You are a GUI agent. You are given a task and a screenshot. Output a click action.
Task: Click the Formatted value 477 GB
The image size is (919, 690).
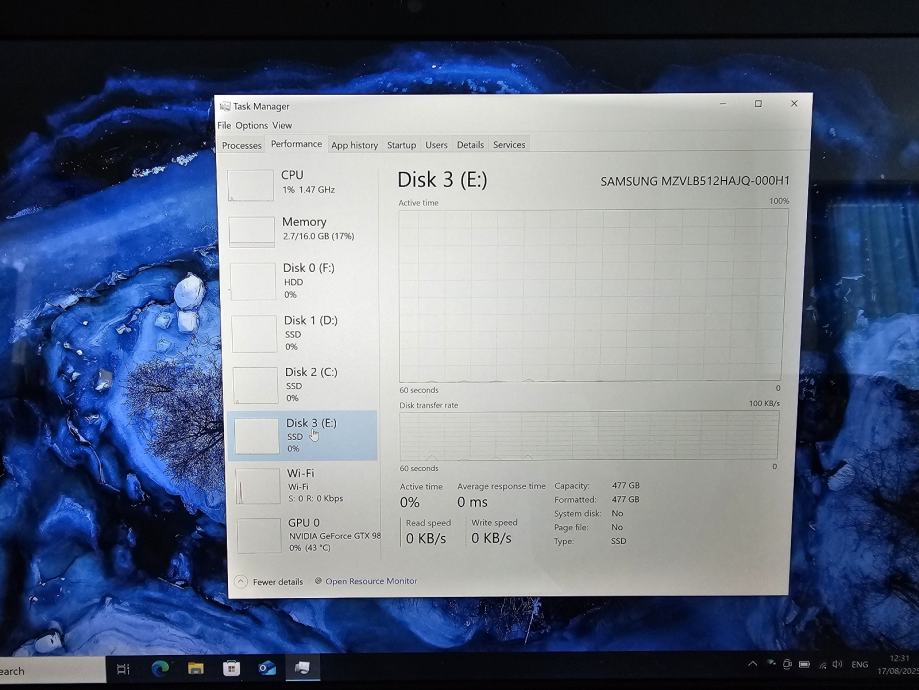pos(625,499)
